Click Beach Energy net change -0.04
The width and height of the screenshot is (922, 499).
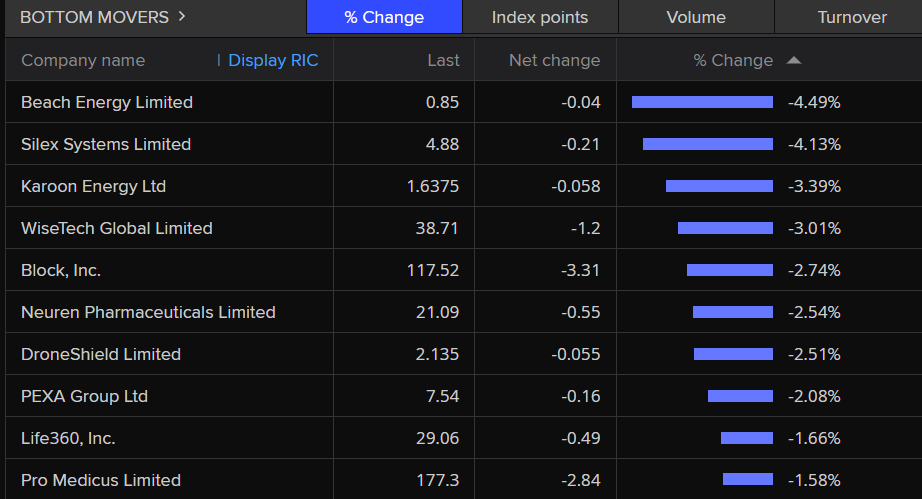[x=580, y=102]
